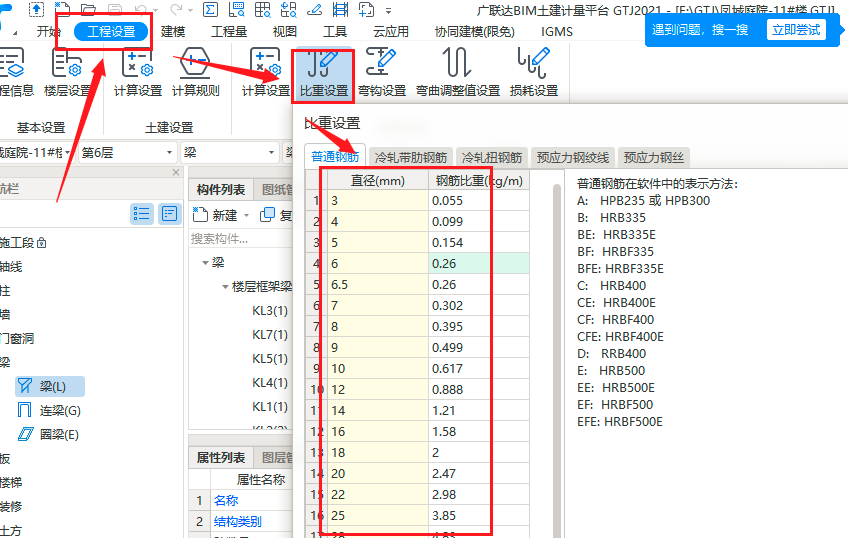
Task: Click the new file icon in quick toolbar
Action: pyautogui.click(x=63, y=9)
